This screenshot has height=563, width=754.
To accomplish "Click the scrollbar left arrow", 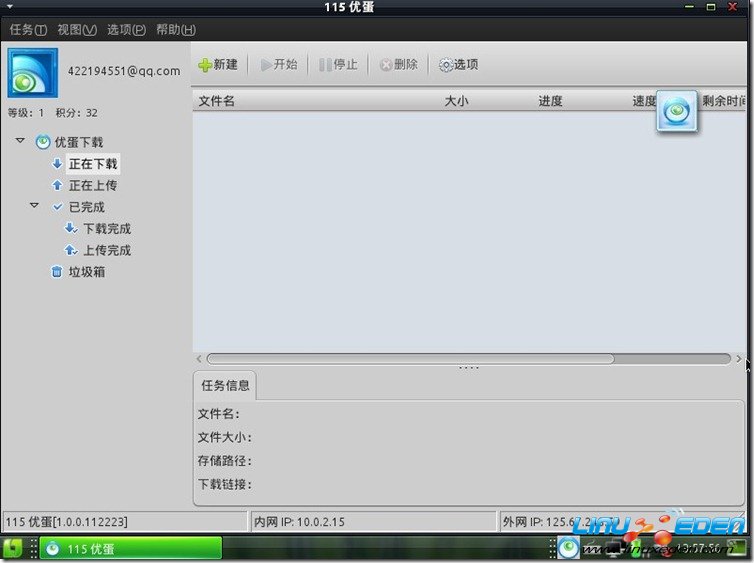I will tap(199, 359).
